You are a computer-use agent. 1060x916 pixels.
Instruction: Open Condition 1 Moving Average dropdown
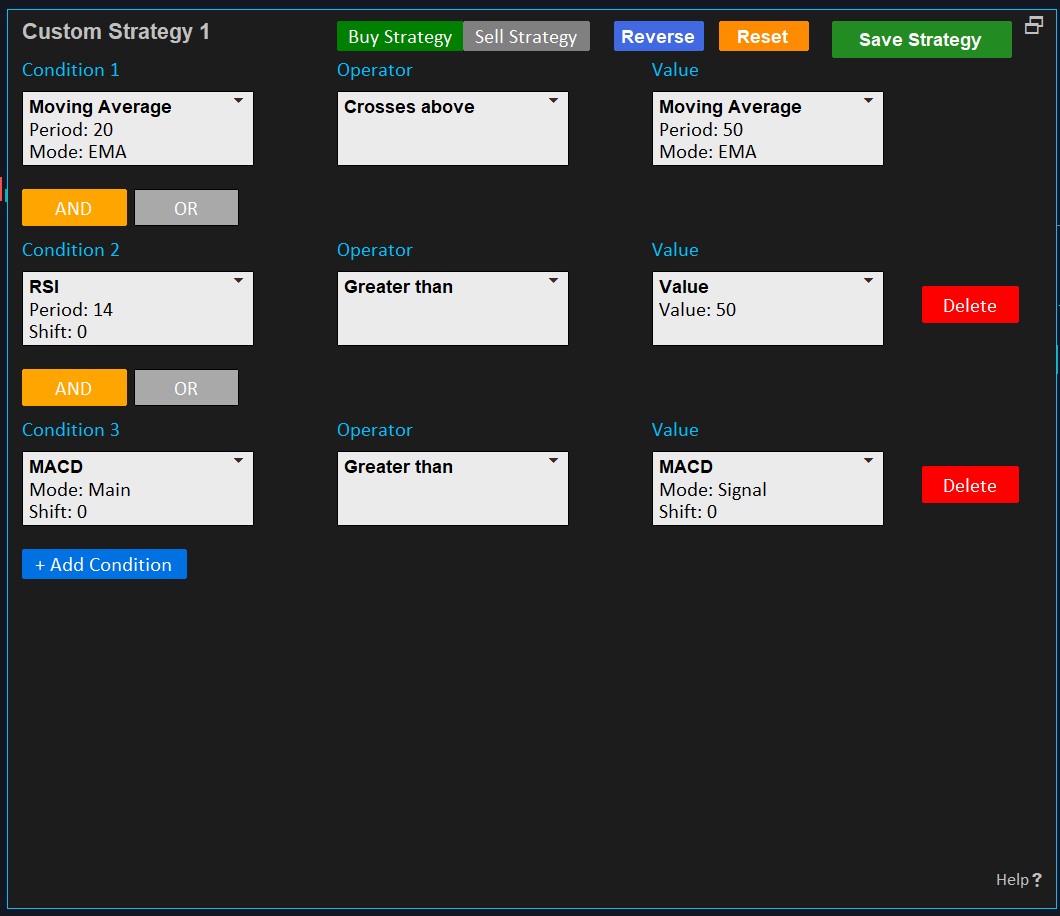pyautogui.click(x=138, y=129)
